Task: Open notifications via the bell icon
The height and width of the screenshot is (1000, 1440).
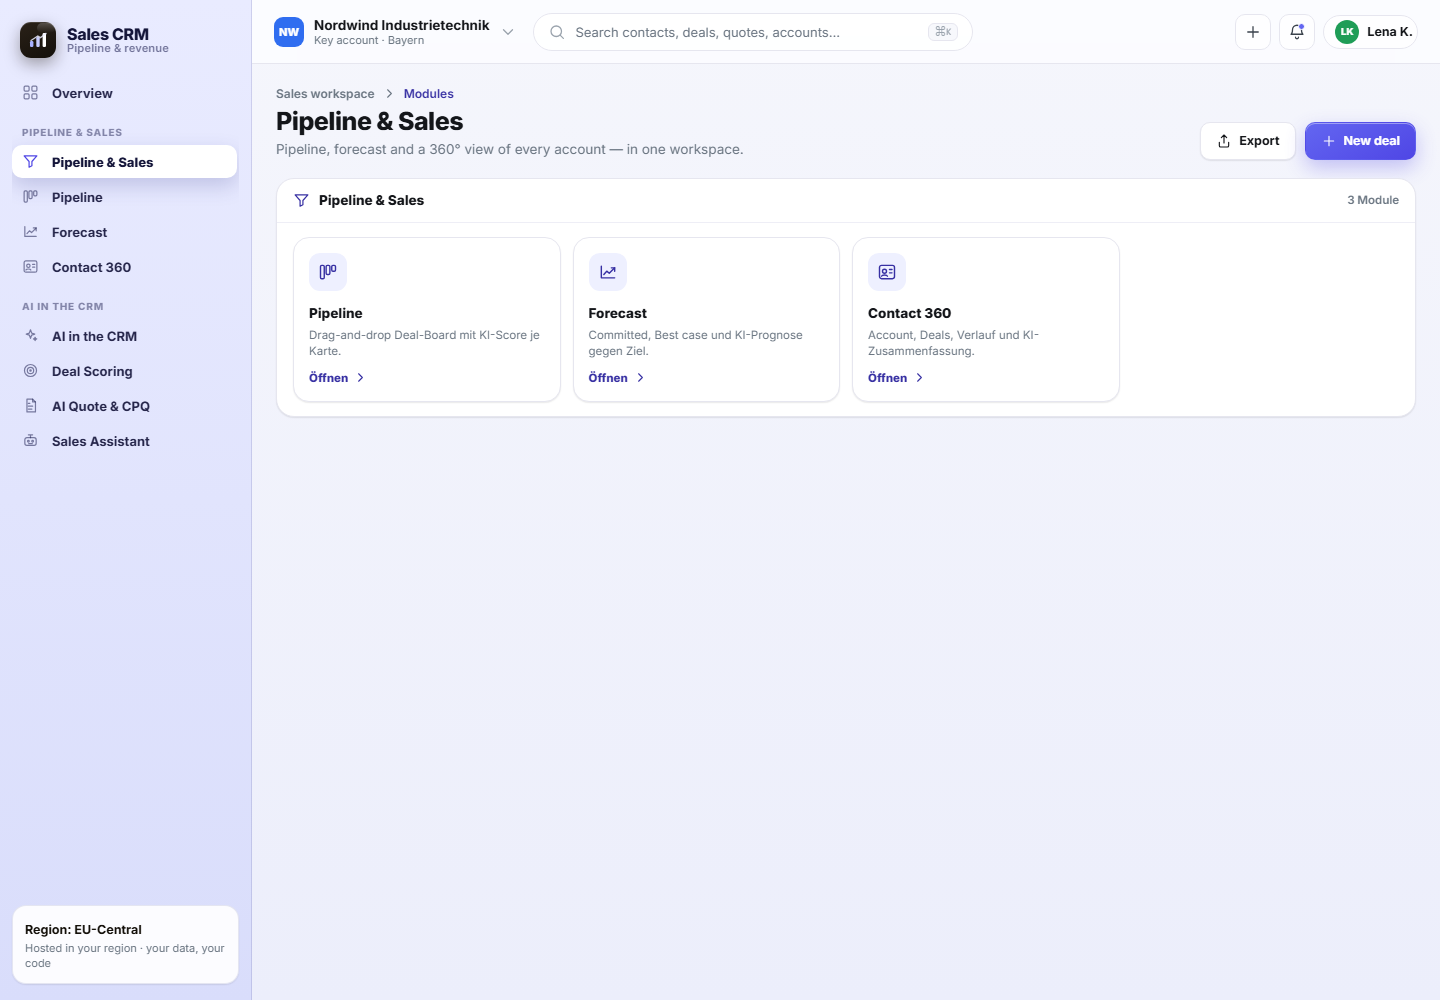Action: coord(1297,32)
